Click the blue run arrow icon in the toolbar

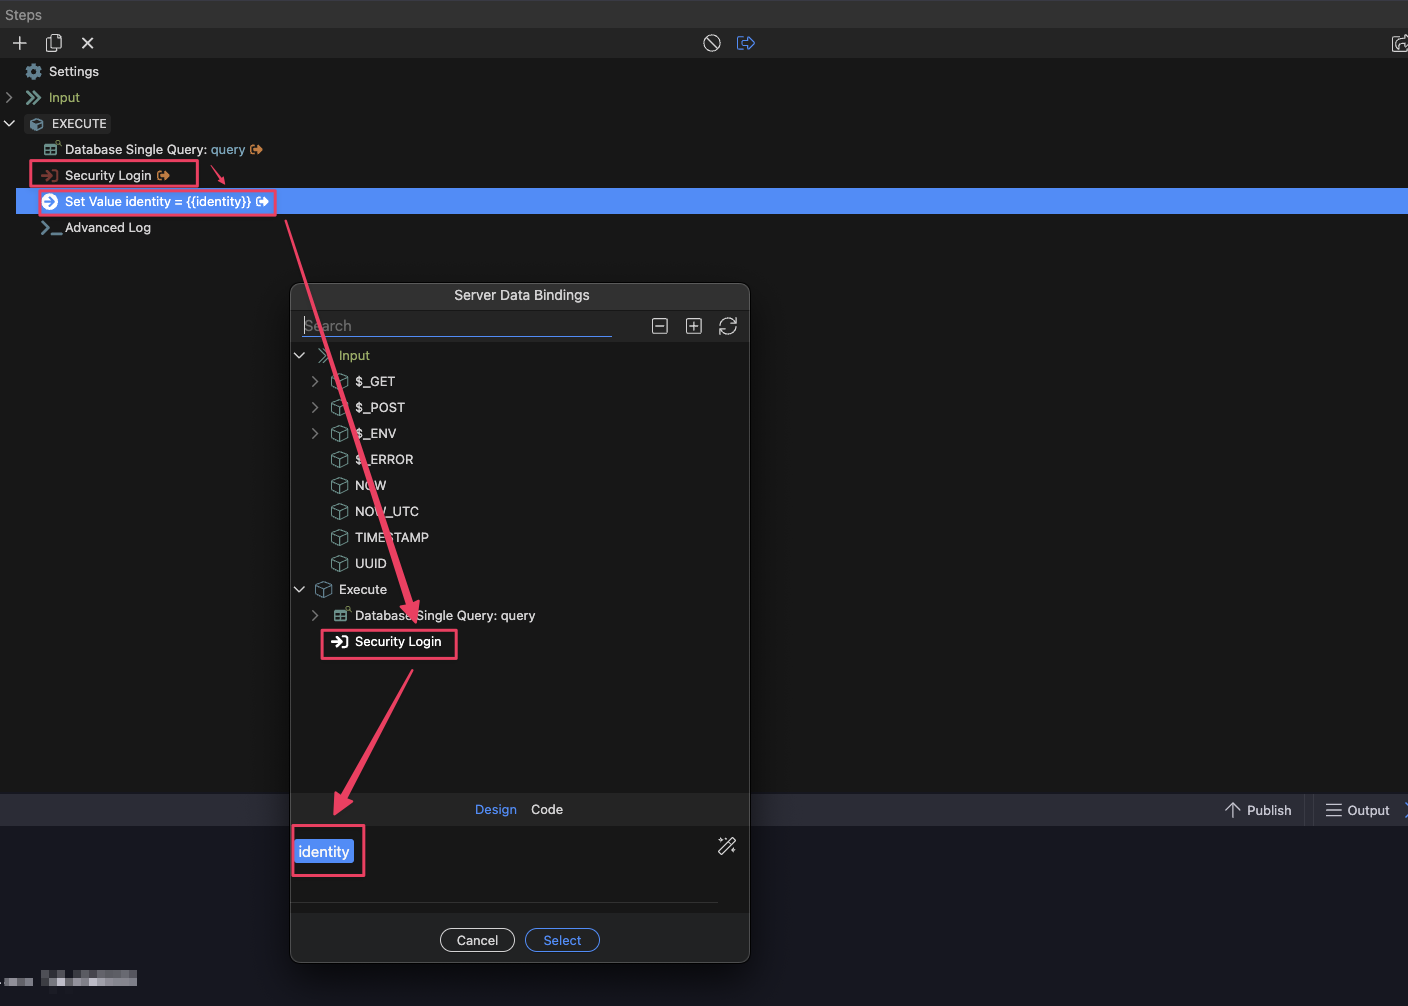pos(746,43)
